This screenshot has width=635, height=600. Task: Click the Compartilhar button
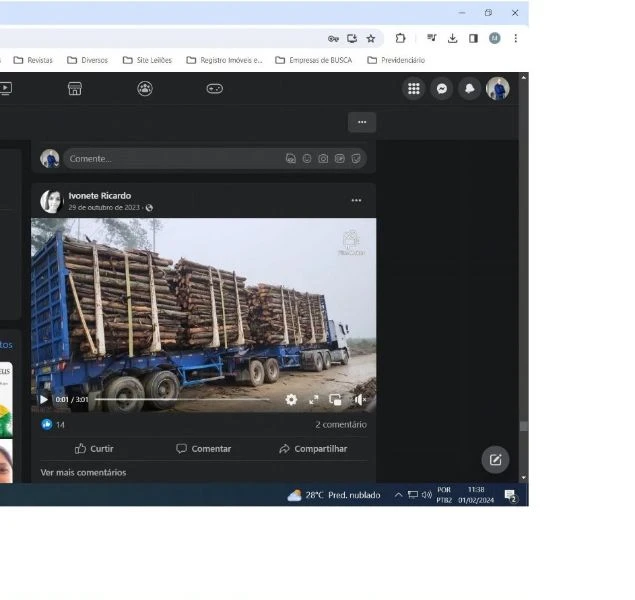(313, 449)
